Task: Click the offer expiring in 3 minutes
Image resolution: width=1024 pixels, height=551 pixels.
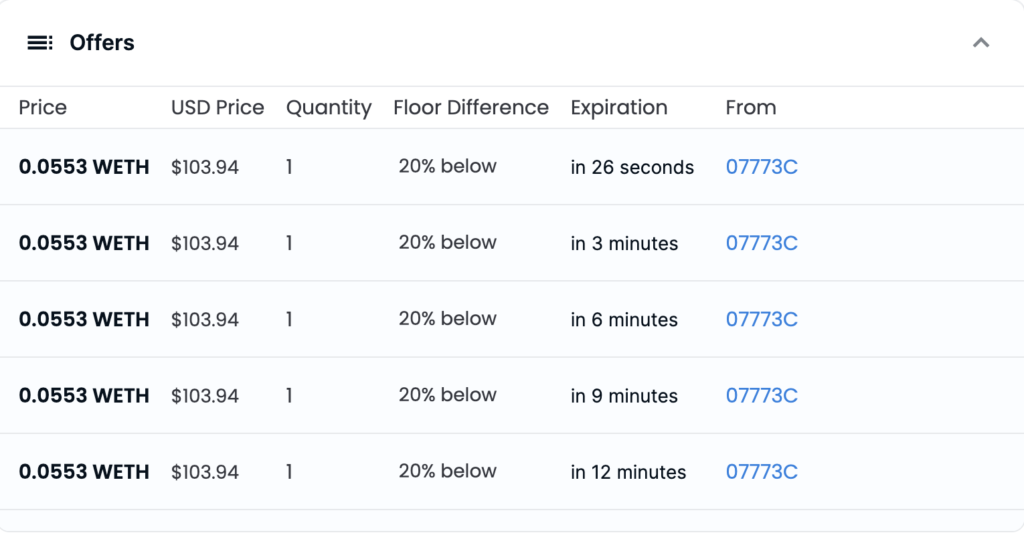Action: click(x=512, y=244)
